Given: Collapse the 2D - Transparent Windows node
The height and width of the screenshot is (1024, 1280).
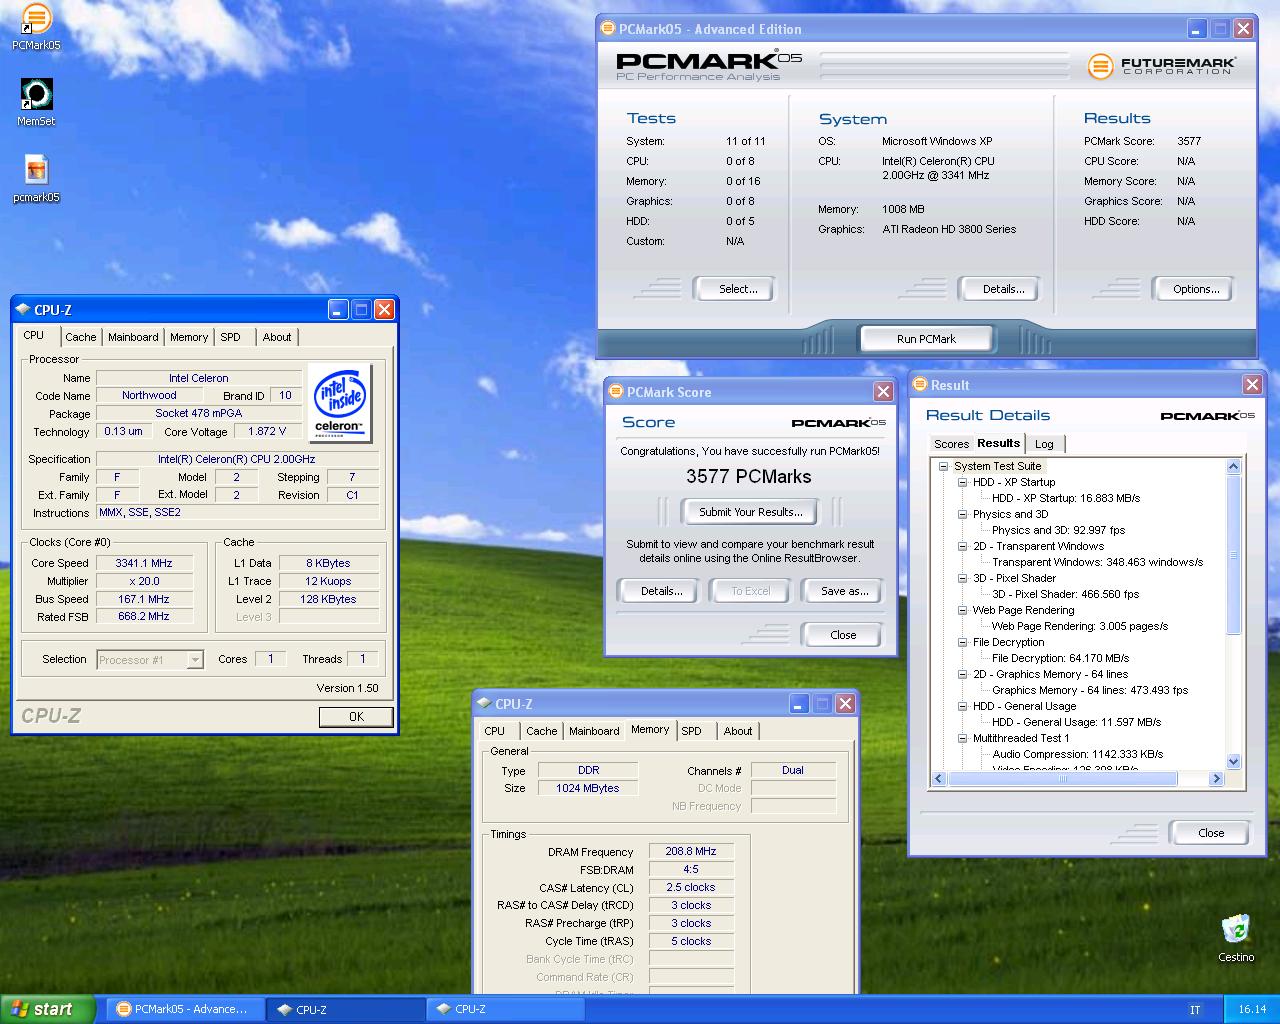Looking at the screenshot, I should tap(962, 546).
